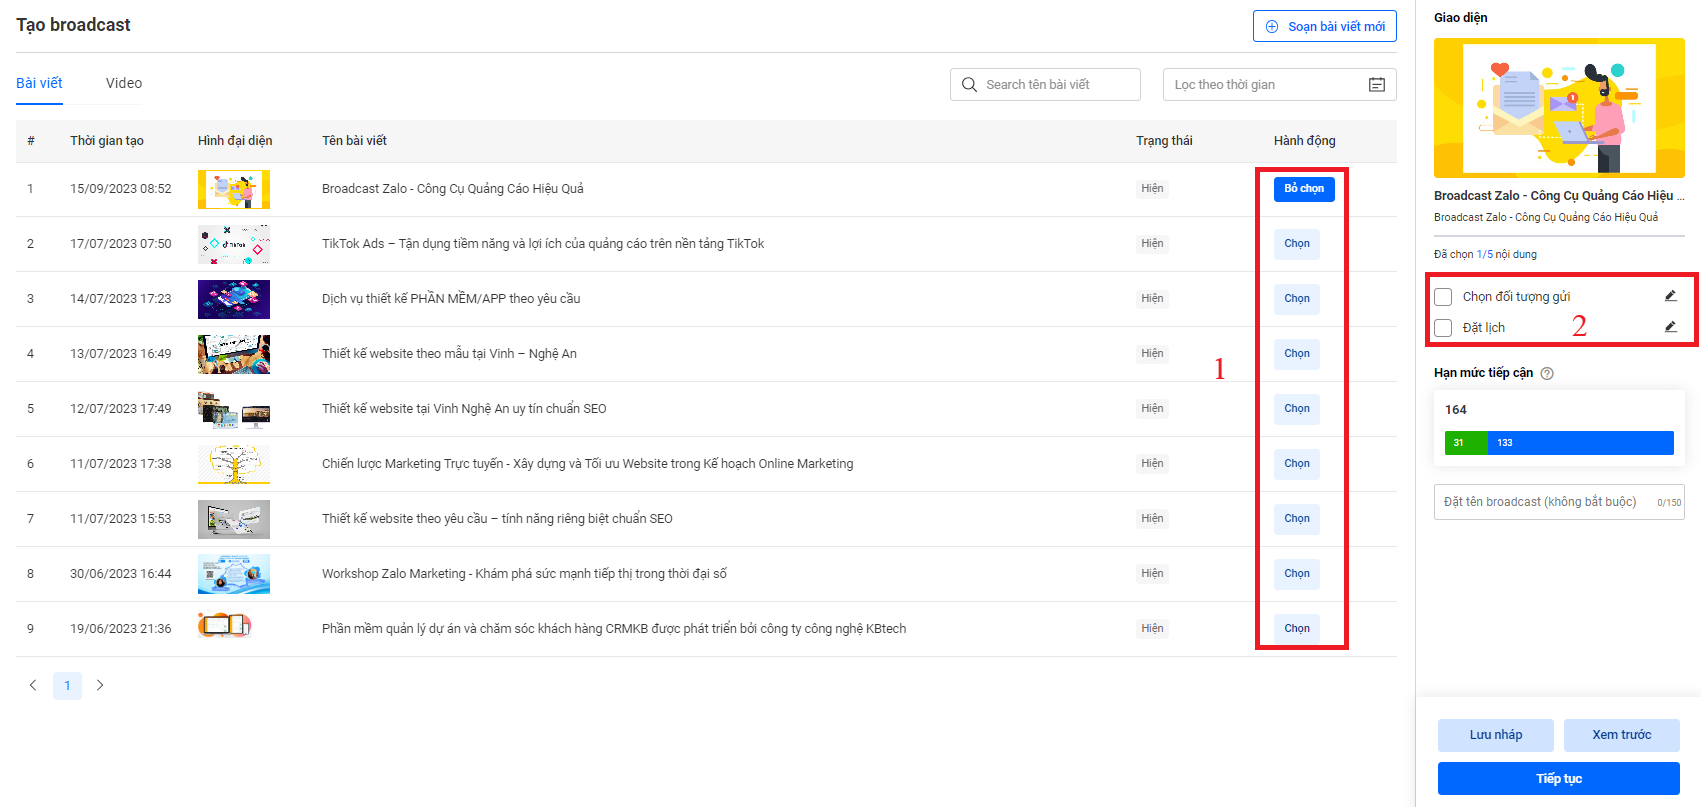Viewport: 1701px width, 807px height.
Task: Open the Lọc theo thời gian date filter
Action: coord(1265,85)
